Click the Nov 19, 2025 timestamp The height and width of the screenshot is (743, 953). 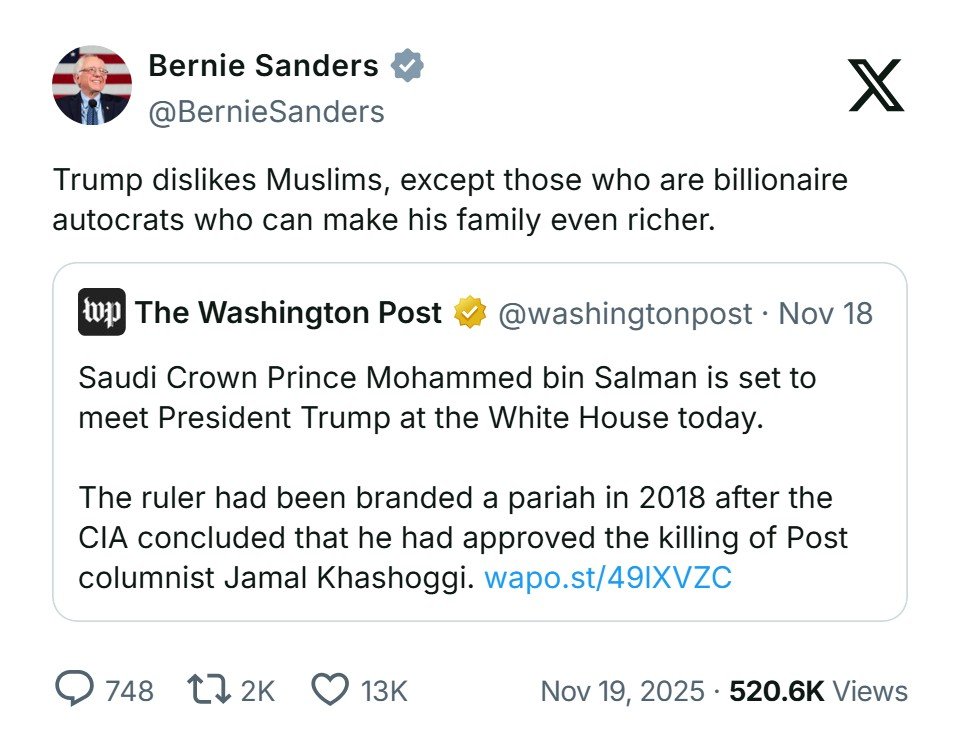[x=622, y=691]
